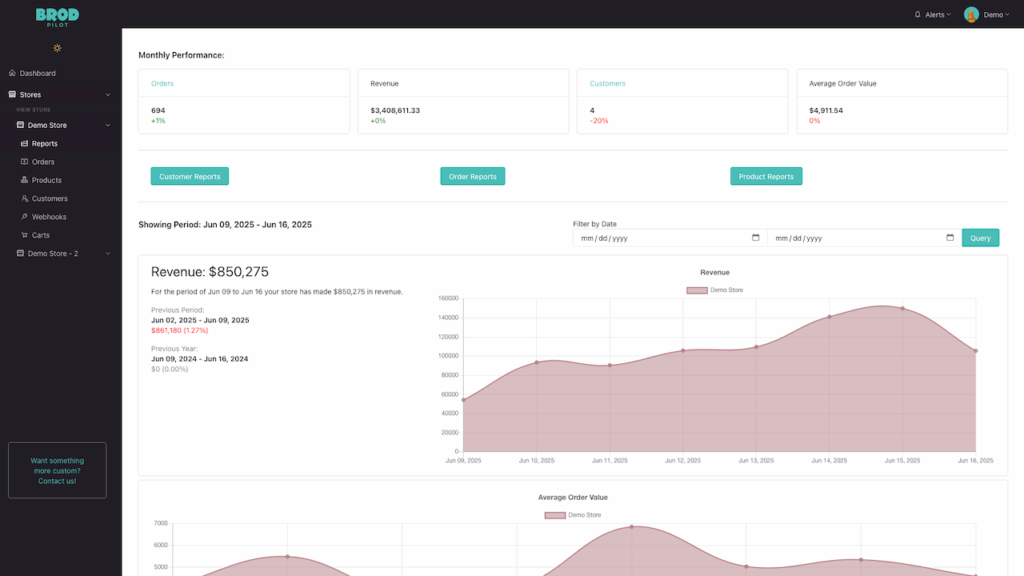Open Products via its box icon

[23, 180]
